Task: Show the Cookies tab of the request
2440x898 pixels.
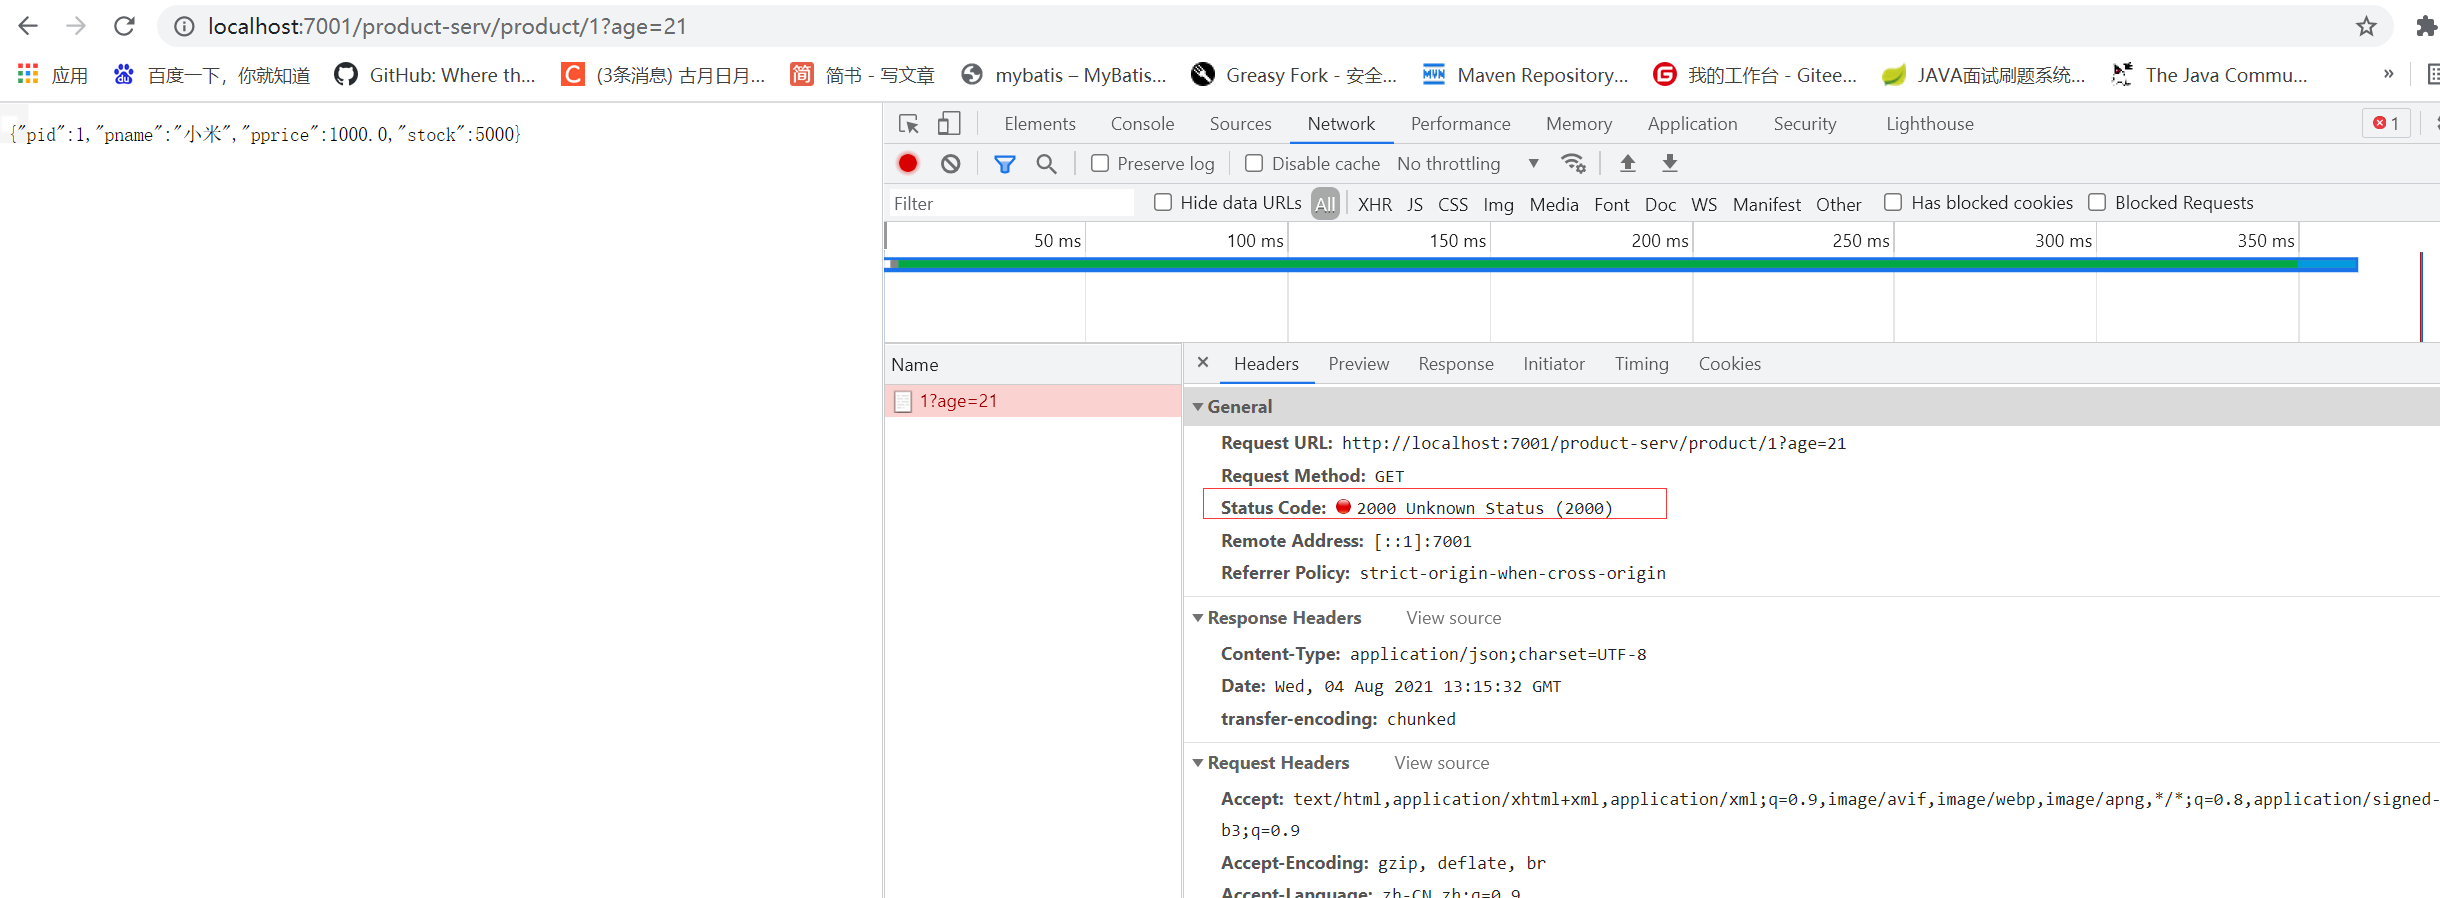Action: [x=1729, y=364]
